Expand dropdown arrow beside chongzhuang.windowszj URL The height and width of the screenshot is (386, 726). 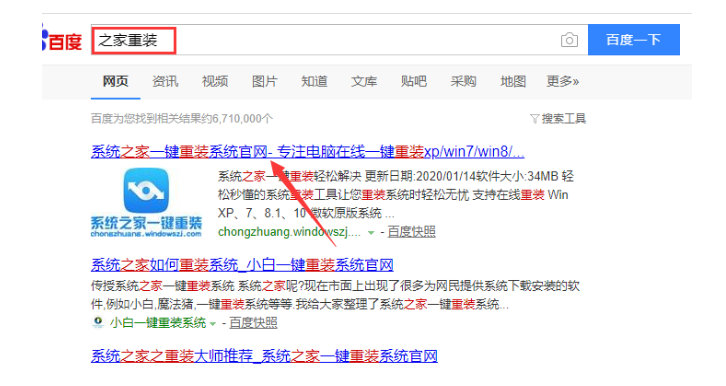[x=371, y=233]
